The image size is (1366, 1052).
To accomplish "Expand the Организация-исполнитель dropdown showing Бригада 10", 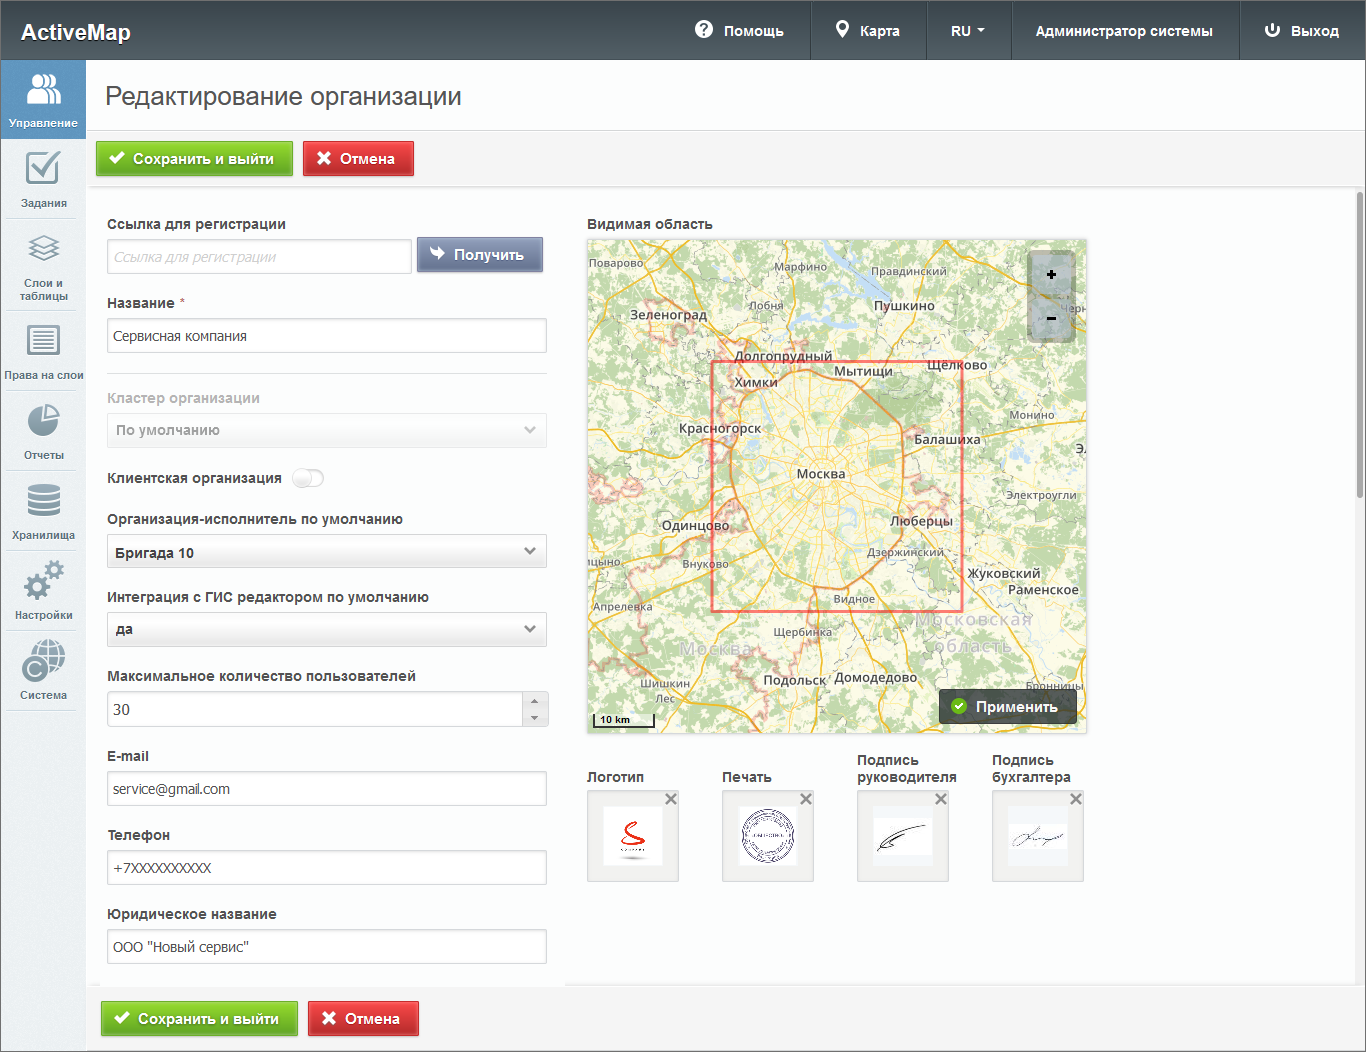I will tap(327, 552).
